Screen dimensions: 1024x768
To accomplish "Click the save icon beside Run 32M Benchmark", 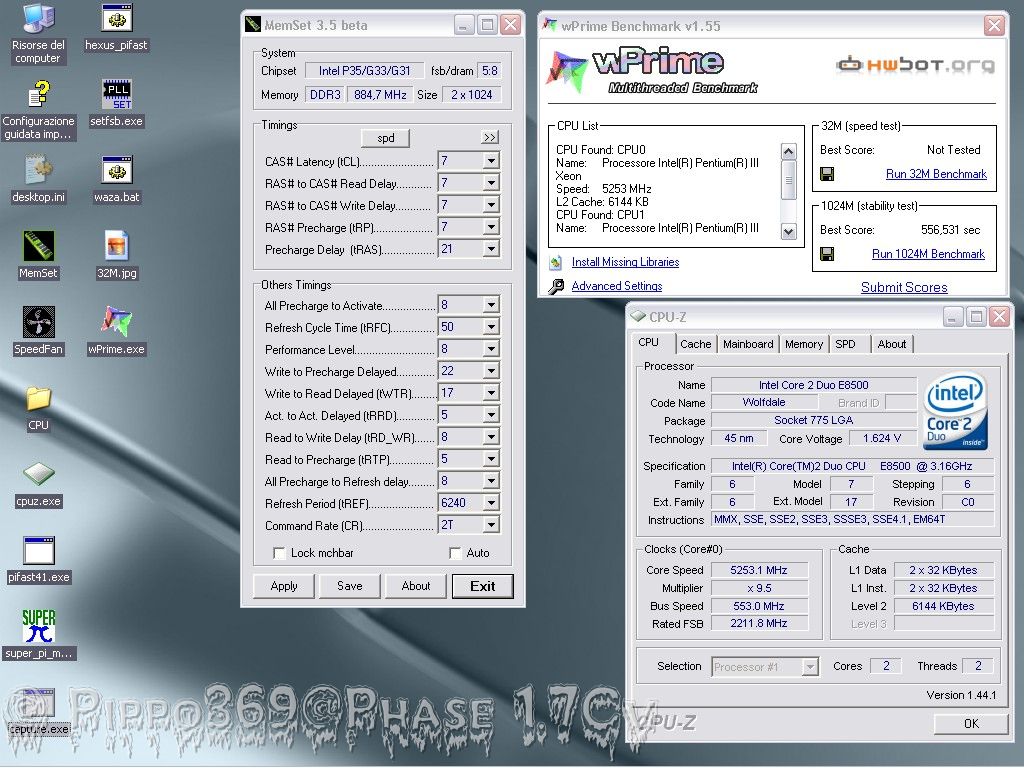I will coord(827,174).
